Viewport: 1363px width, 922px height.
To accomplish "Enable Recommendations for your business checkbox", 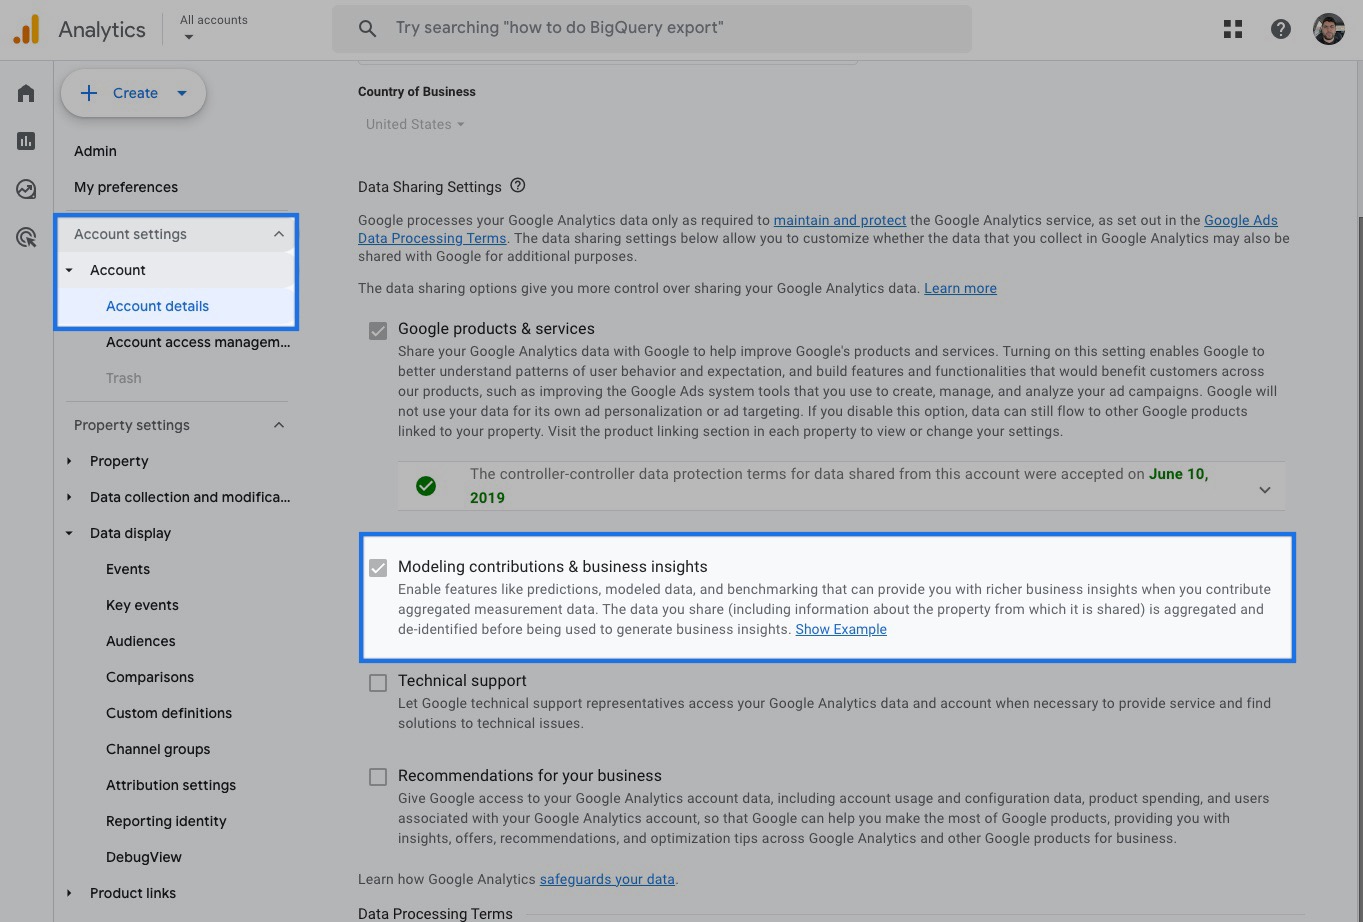I will pos(378,777).
